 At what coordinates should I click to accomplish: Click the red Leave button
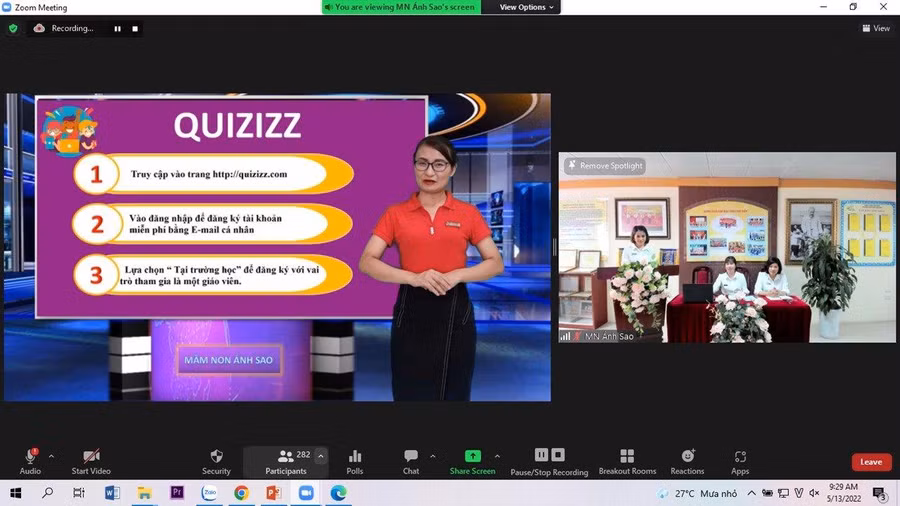click(x=871, y=462)
